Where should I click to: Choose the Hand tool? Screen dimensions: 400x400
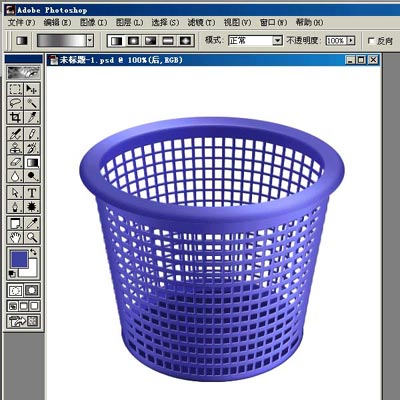(15, 237)
